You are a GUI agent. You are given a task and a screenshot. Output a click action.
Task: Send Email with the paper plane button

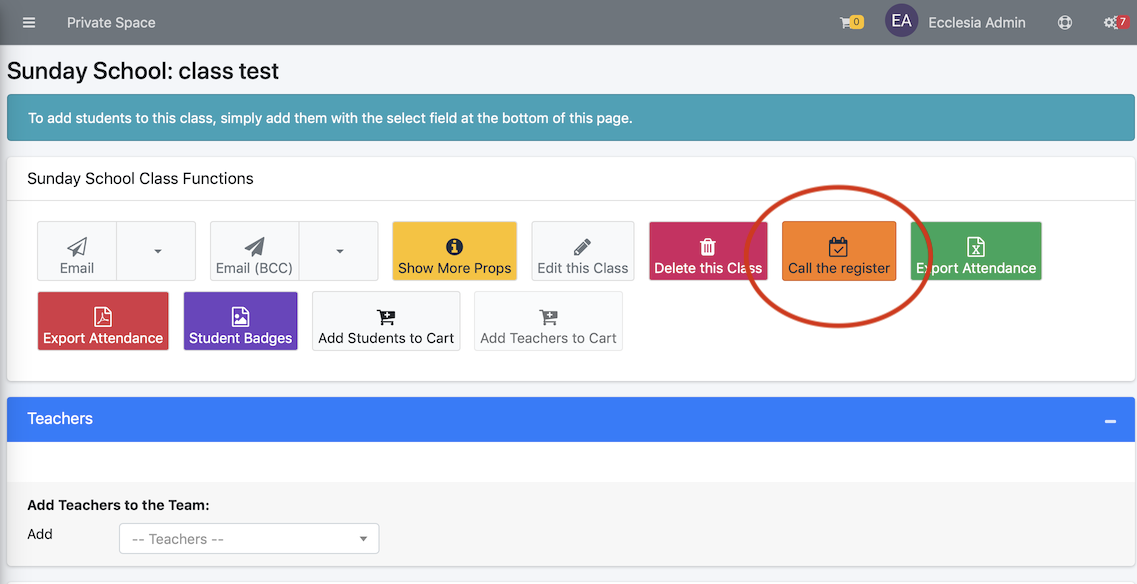tap(77, 251)
